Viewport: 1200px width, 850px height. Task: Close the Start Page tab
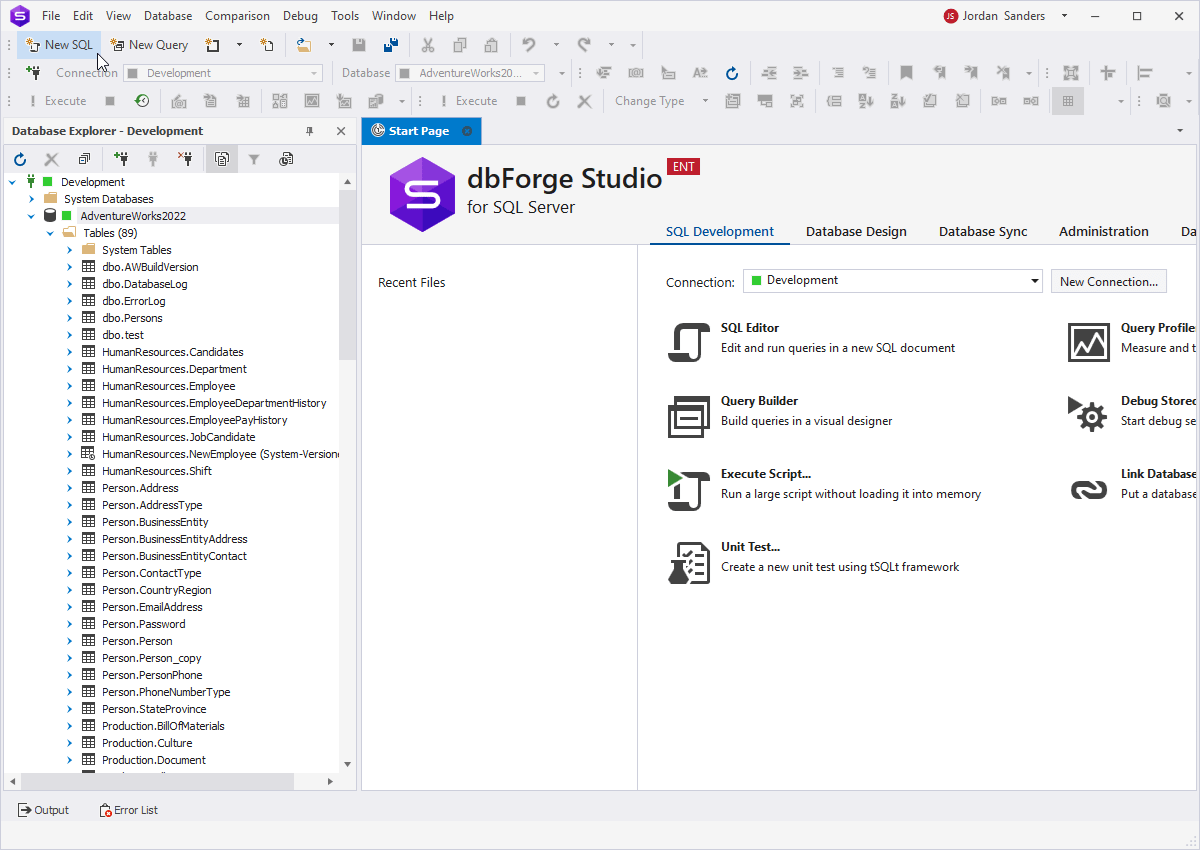pyautogui.click(x=466, y=131)
